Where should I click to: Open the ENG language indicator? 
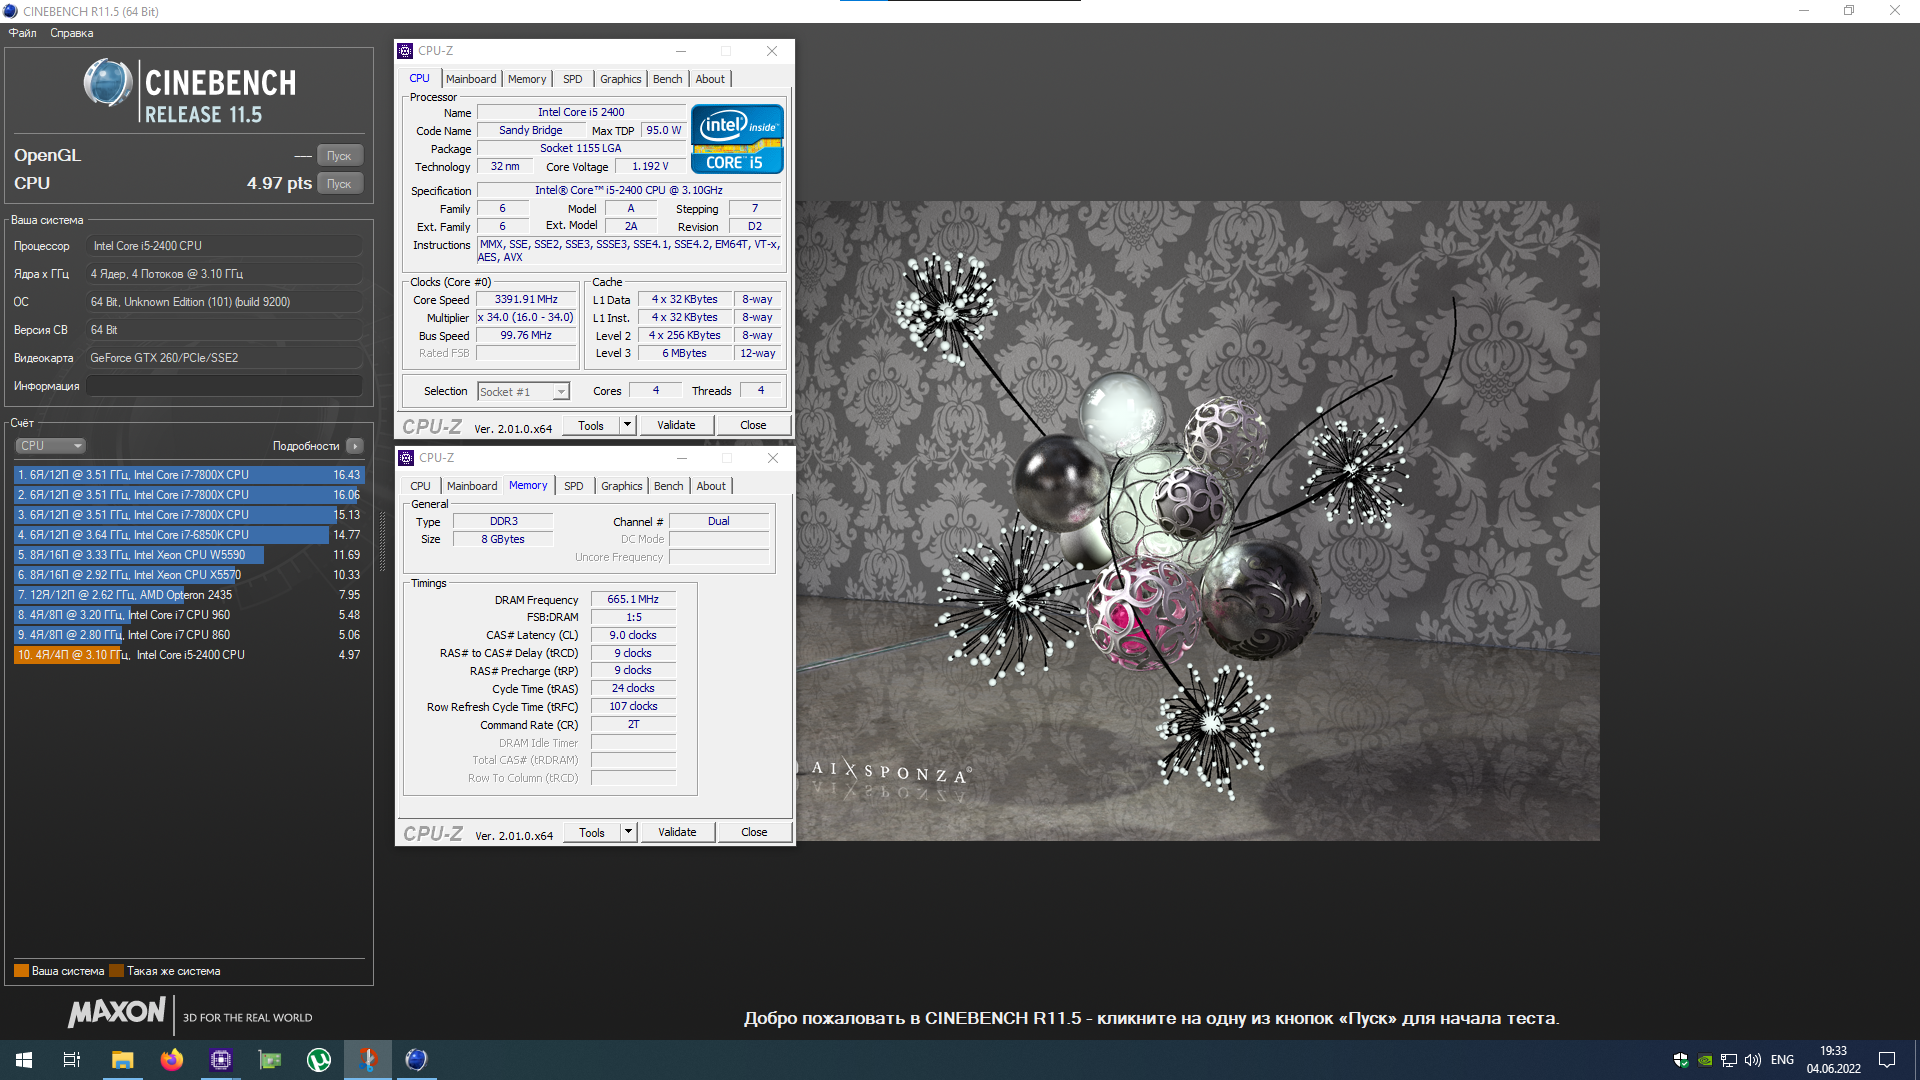(x=1782, y=1060)
